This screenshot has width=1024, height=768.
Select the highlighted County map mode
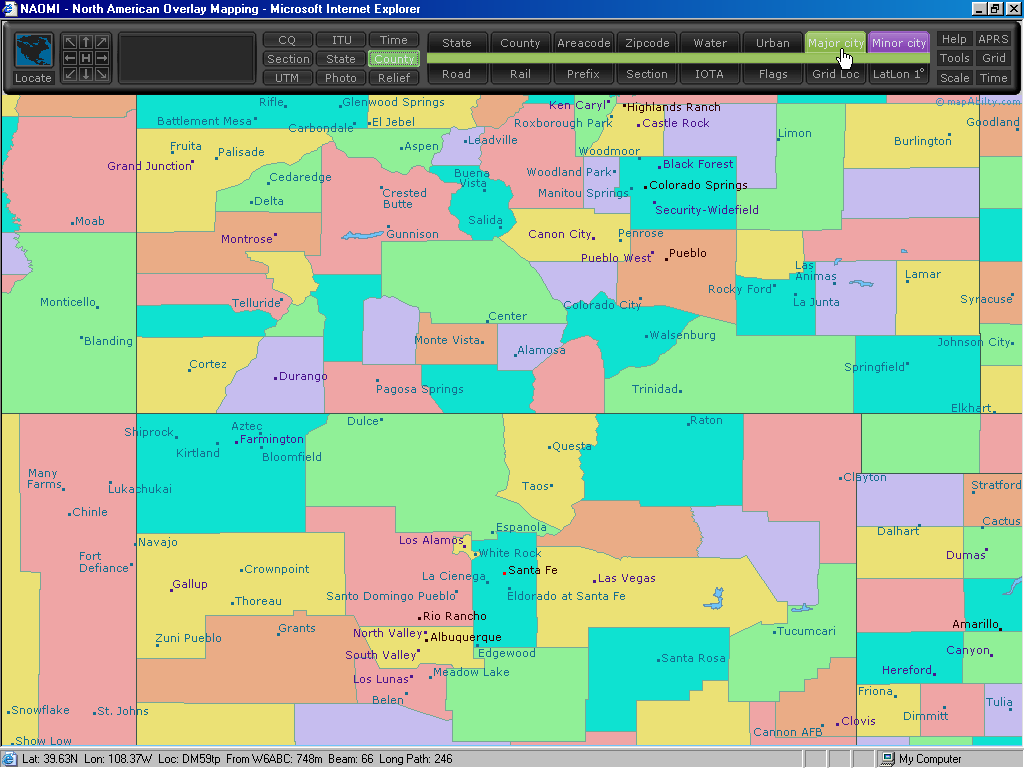[394, 59]
